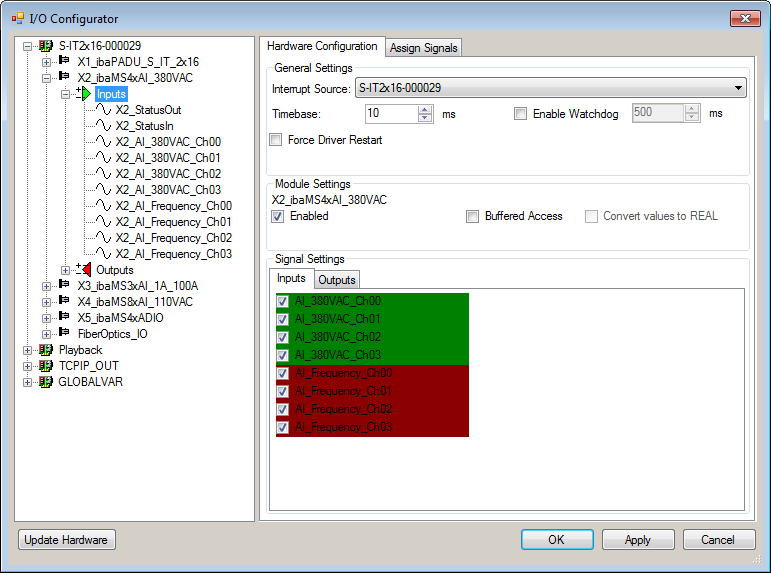Select the TCPIP_OUT tree label
The width and height of the screenshot is (771, 573).
click(89, 366)
